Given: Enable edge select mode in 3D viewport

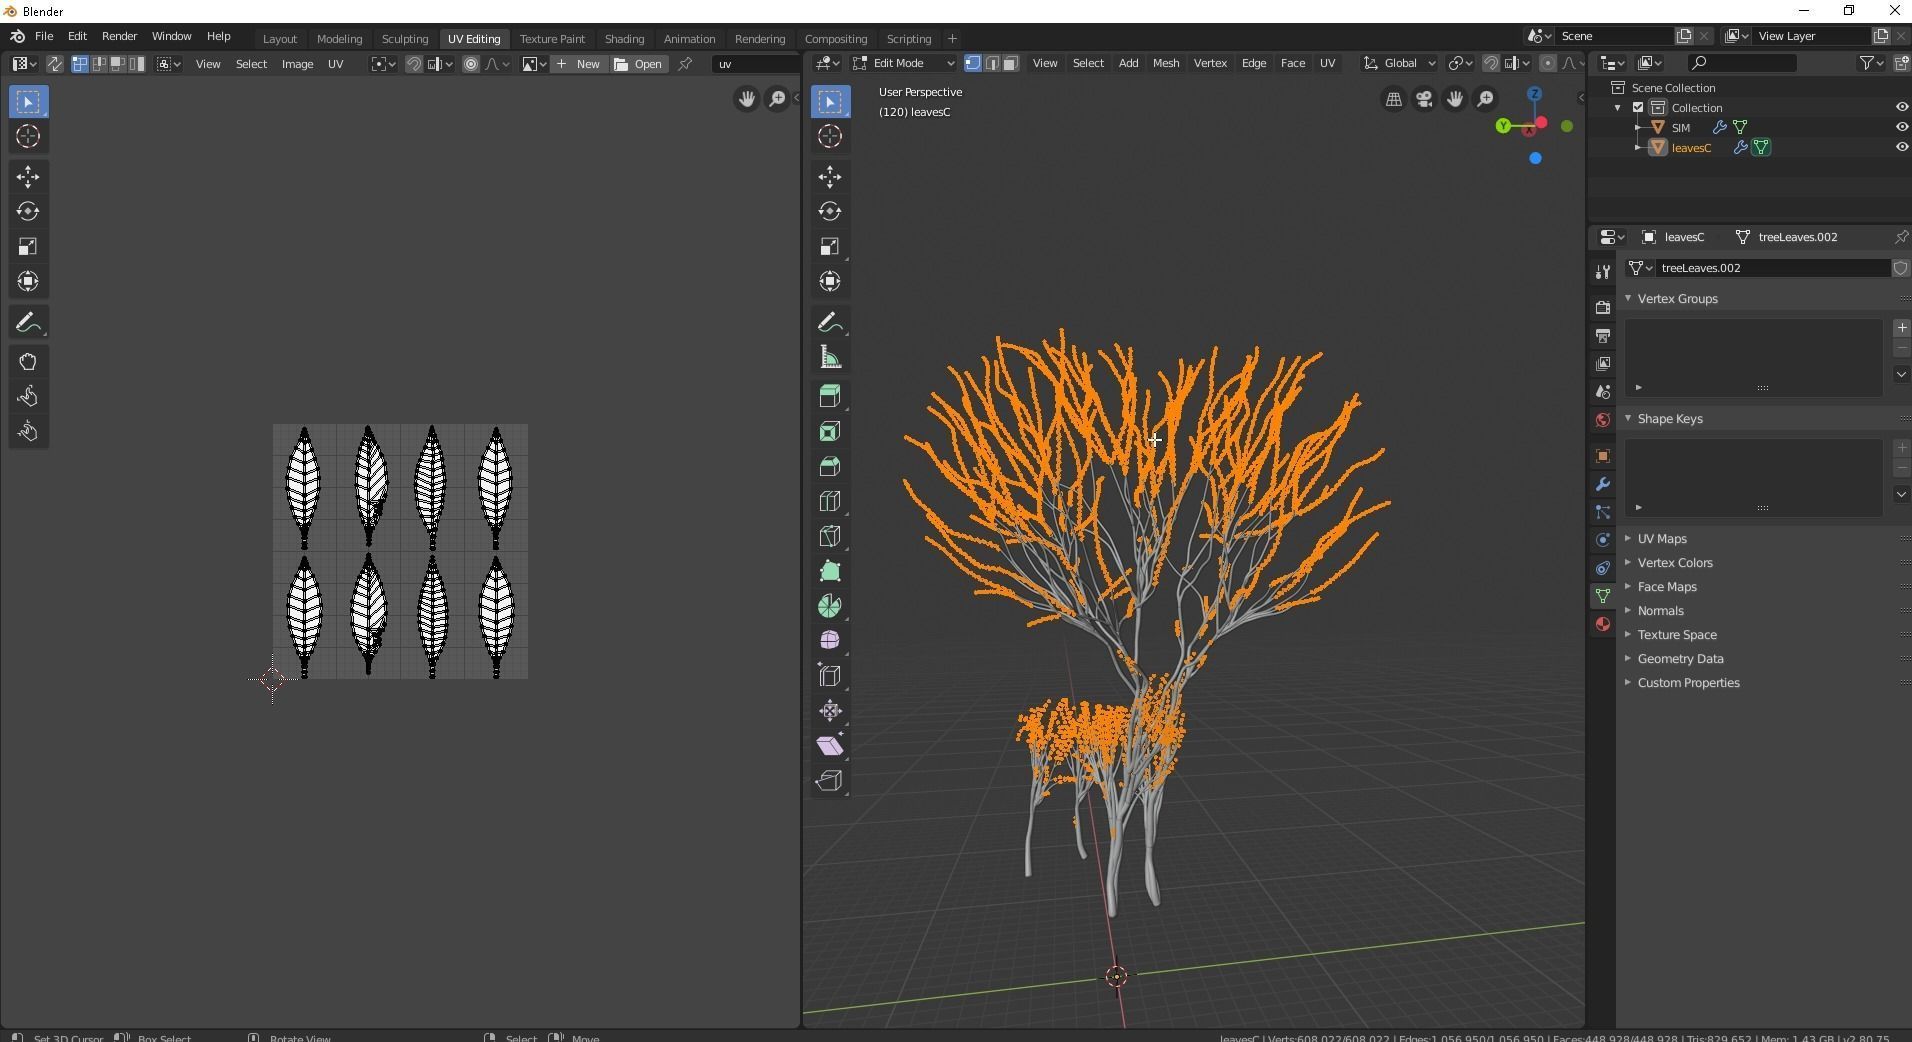Looking at the screenshot, I should (x=991, y=63).
